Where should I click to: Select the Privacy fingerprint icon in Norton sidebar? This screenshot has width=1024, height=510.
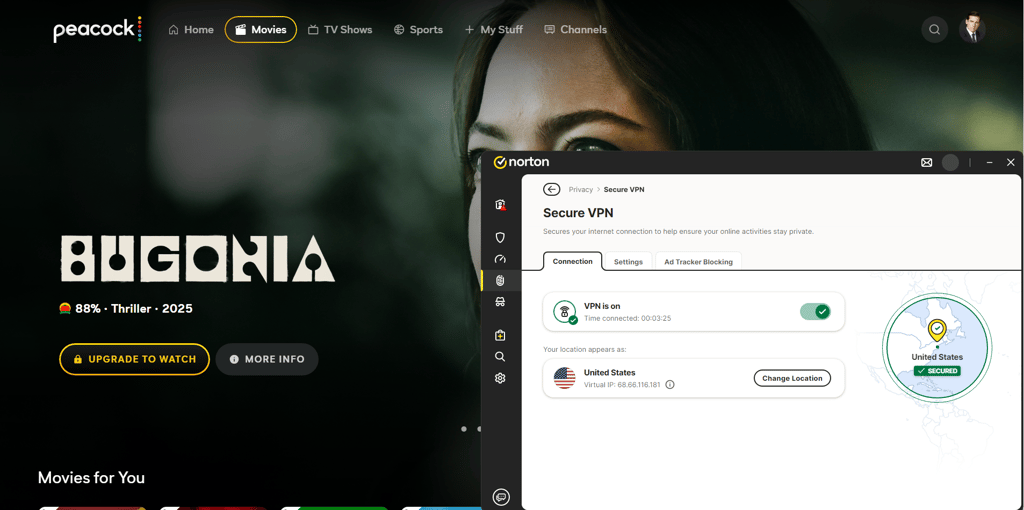pos(500,281)
